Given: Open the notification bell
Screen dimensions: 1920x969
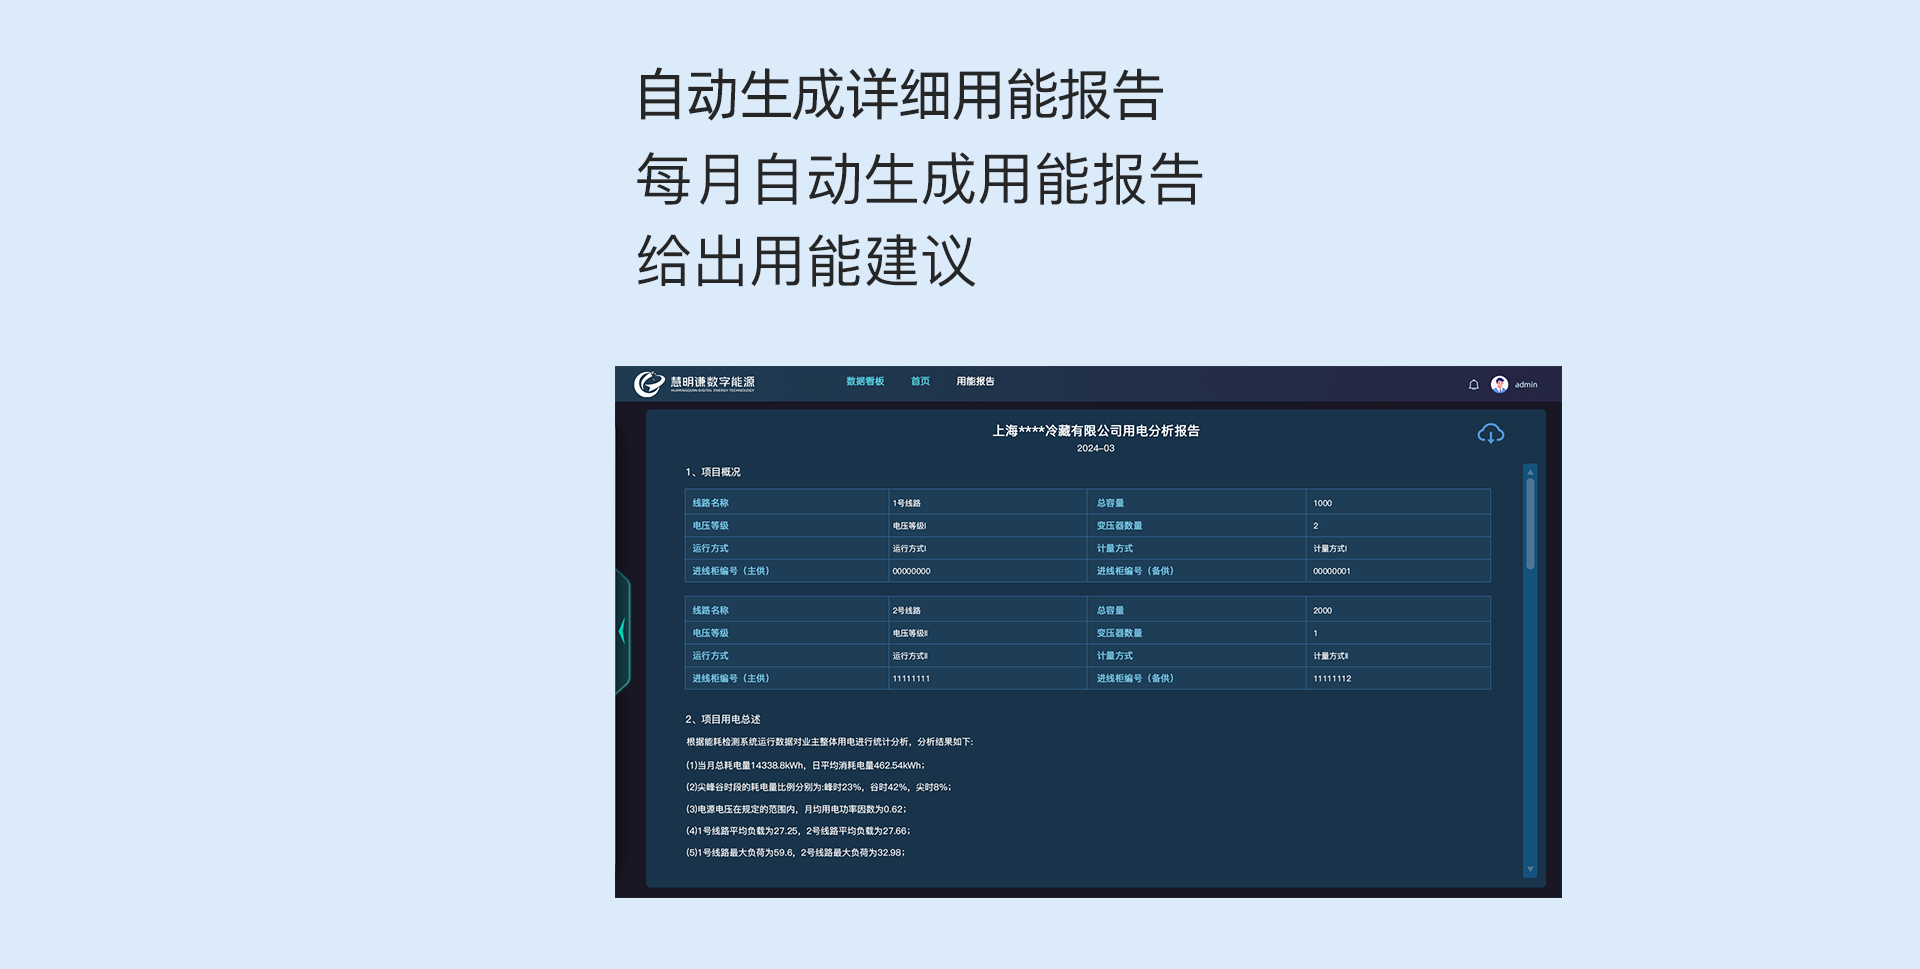Looking at the screenshot, I should pyautogui.click(x=1473, y=385).
